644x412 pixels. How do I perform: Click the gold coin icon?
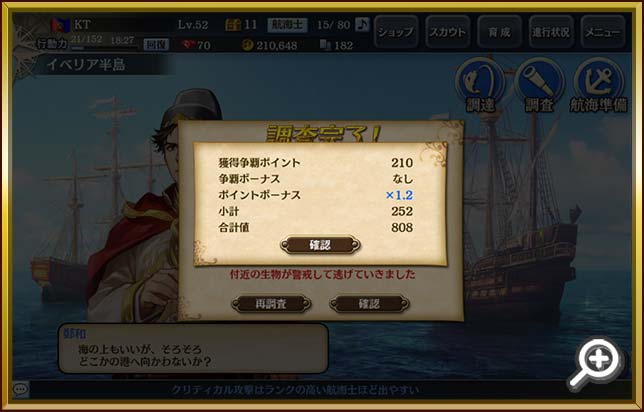[x=247, y=45]
